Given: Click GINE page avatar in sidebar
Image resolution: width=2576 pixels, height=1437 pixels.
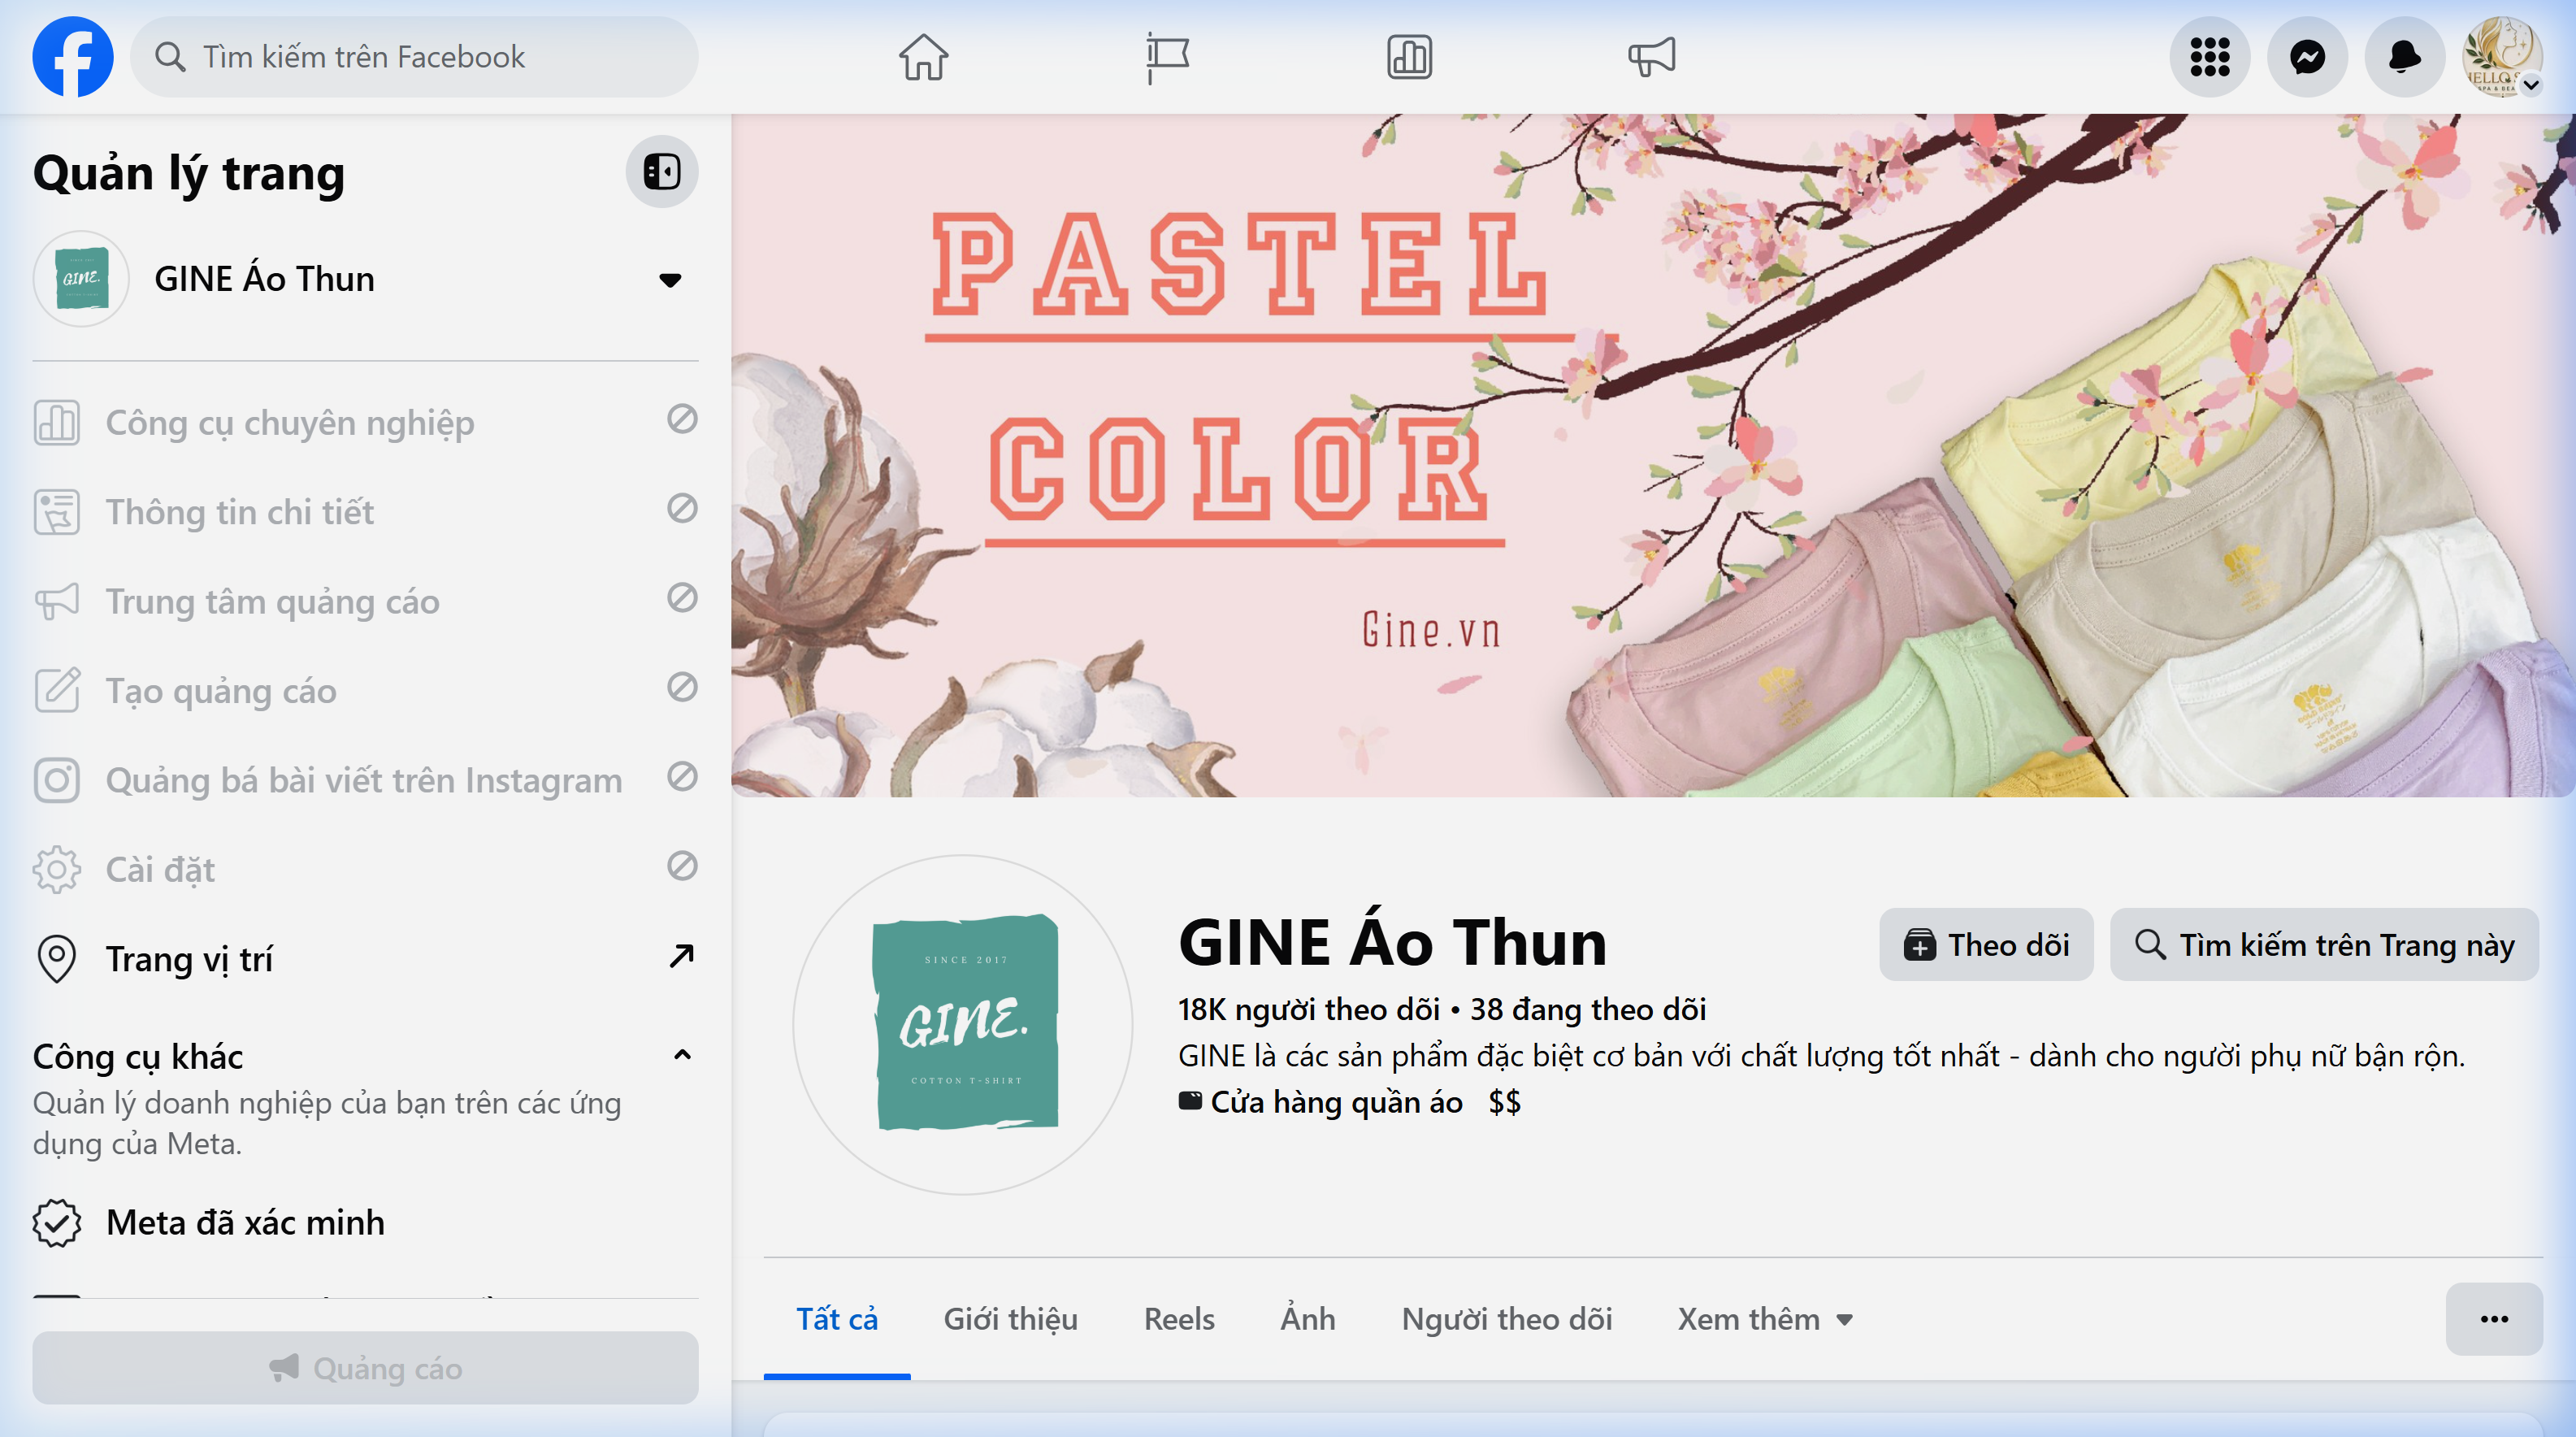Looking at the screenshot, I should tap(81, 279).
